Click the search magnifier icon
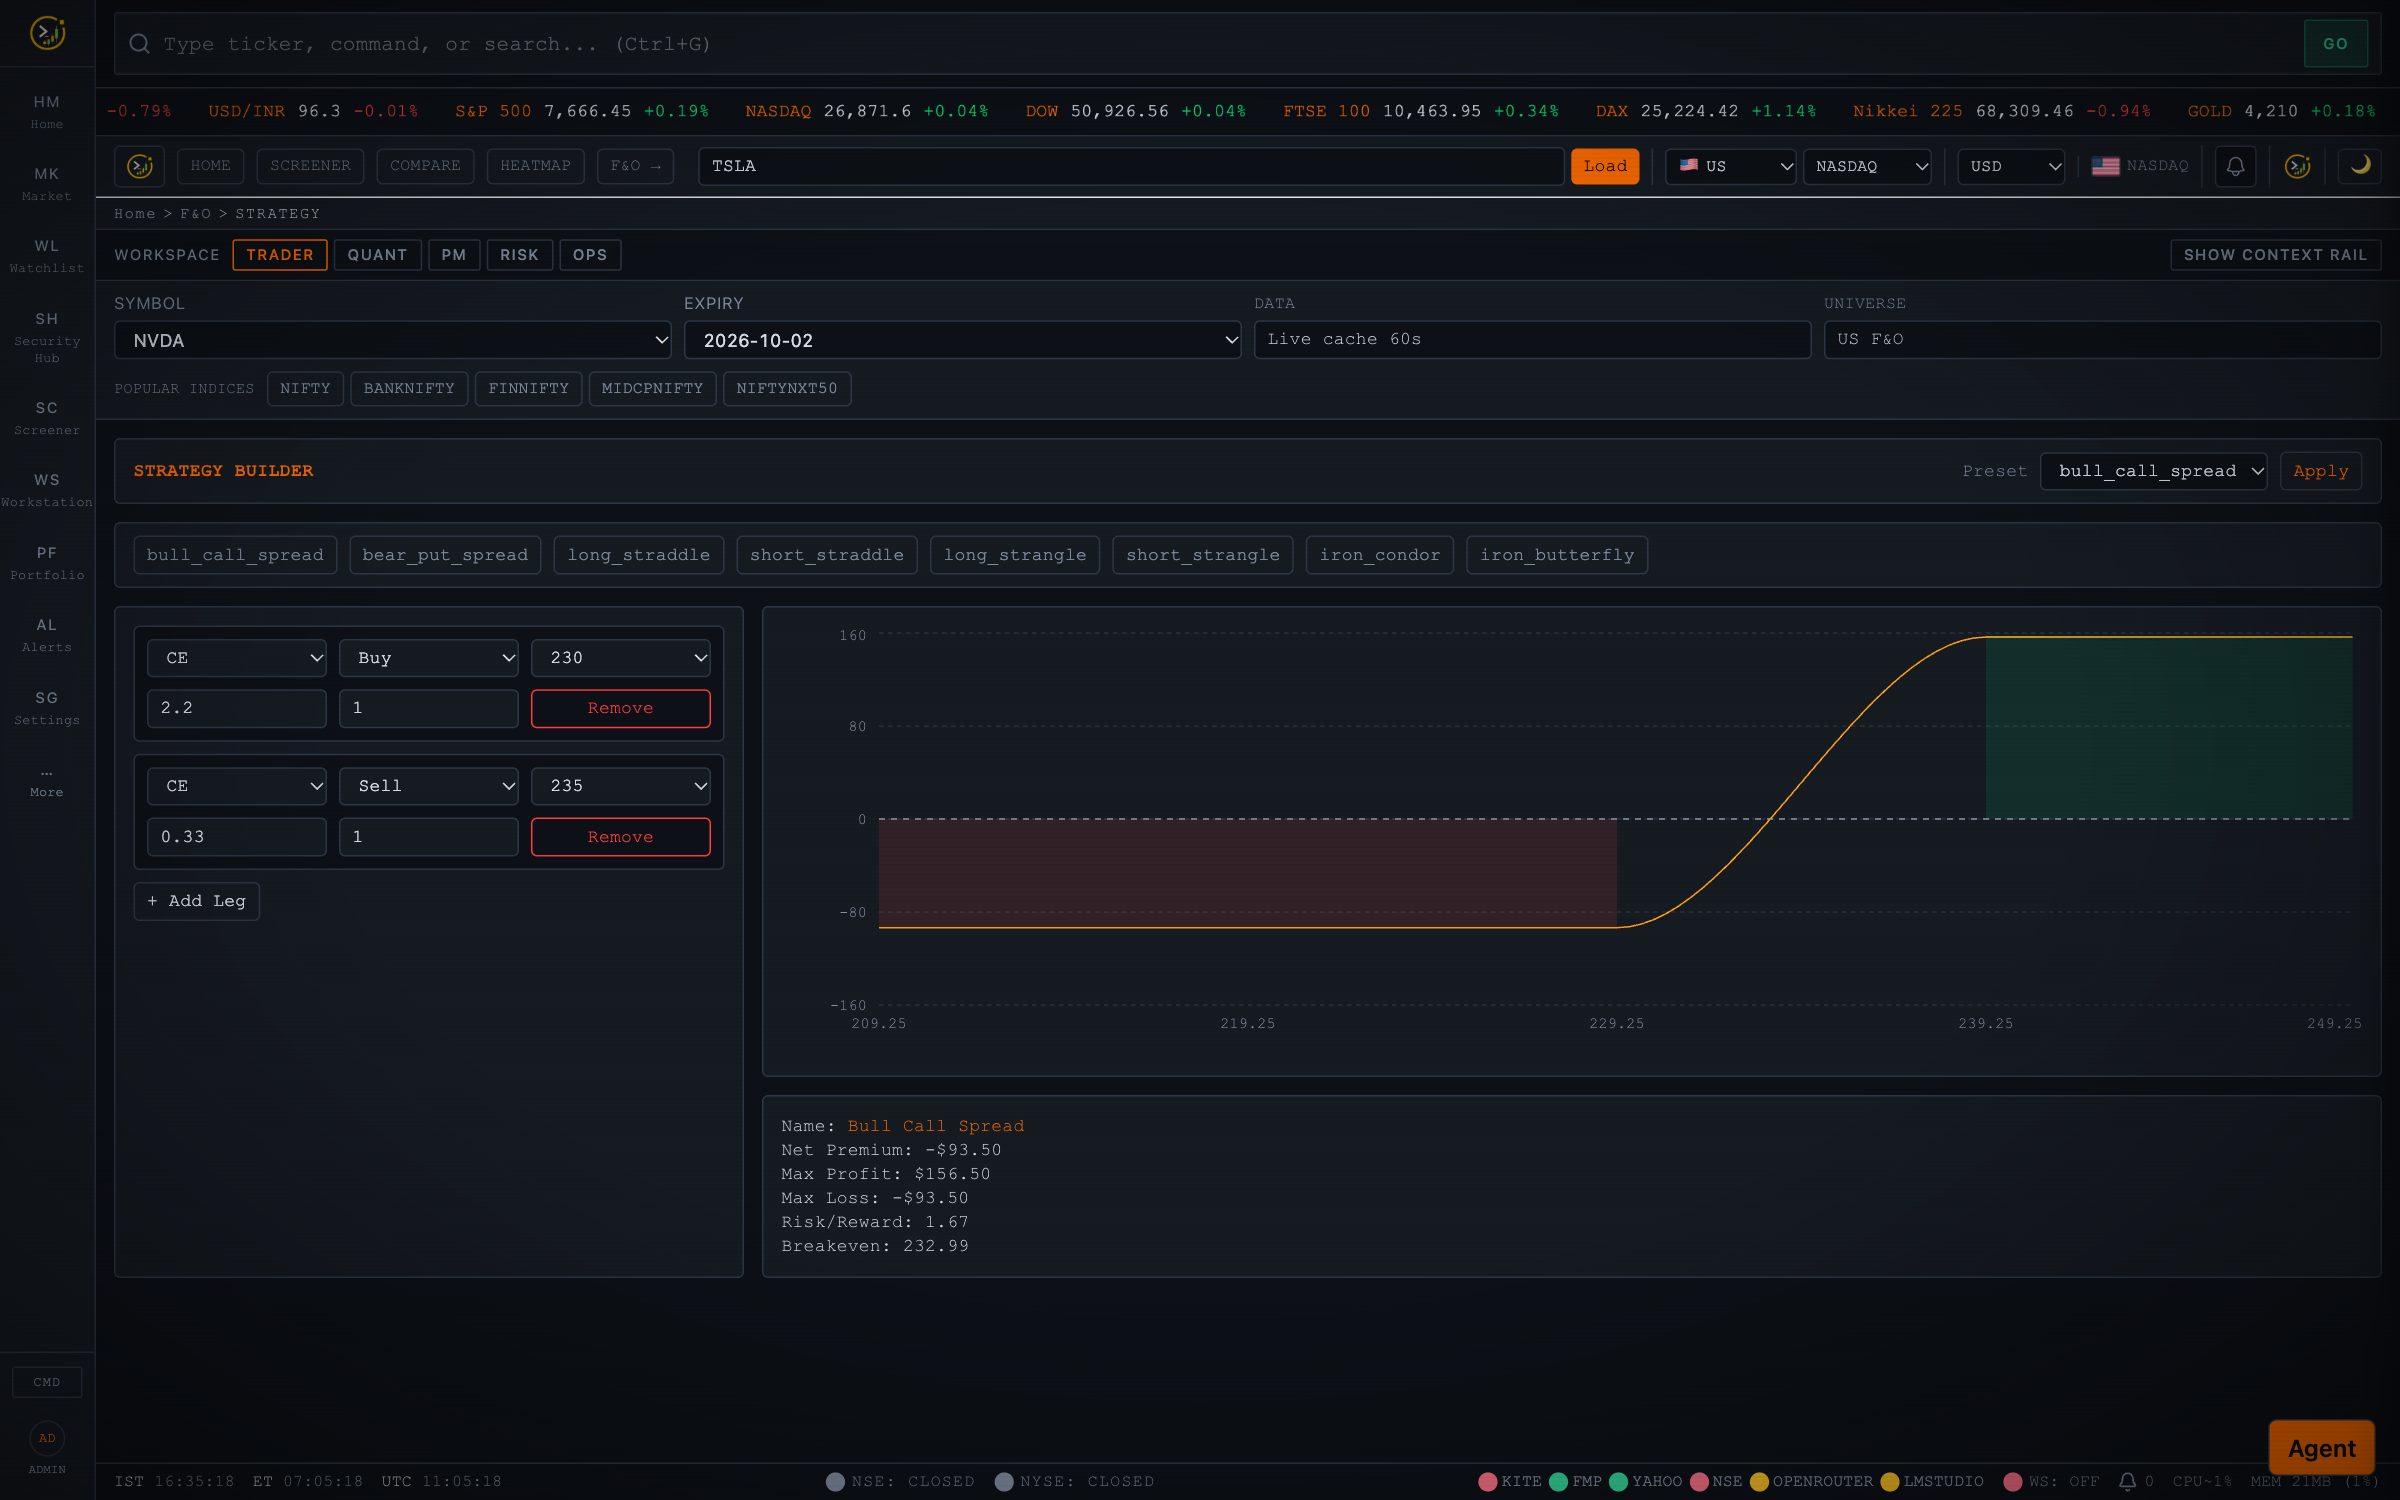This screenshot has width=2400, height=1500. [140, 44]
